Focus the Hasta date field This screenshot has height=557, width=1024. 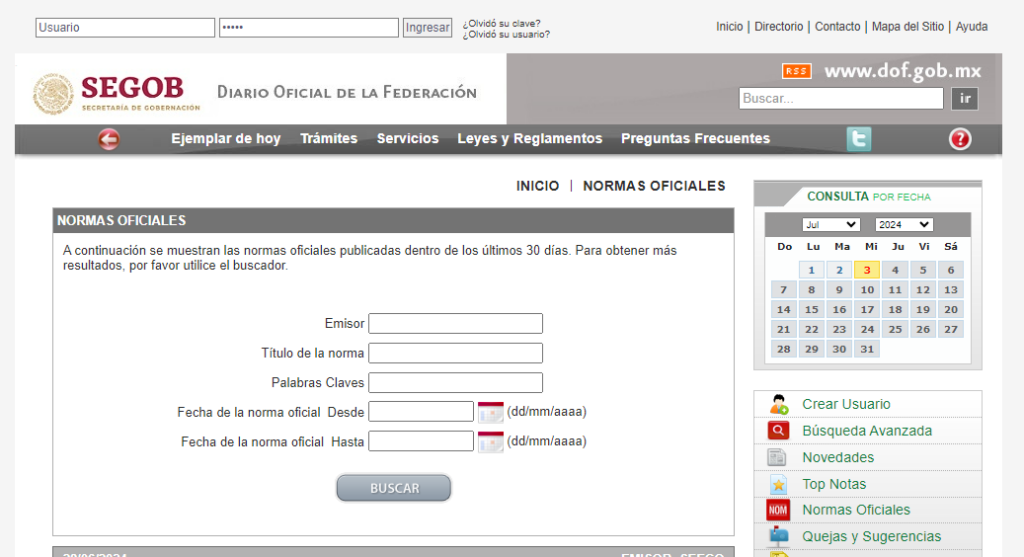tap(421, 441)
